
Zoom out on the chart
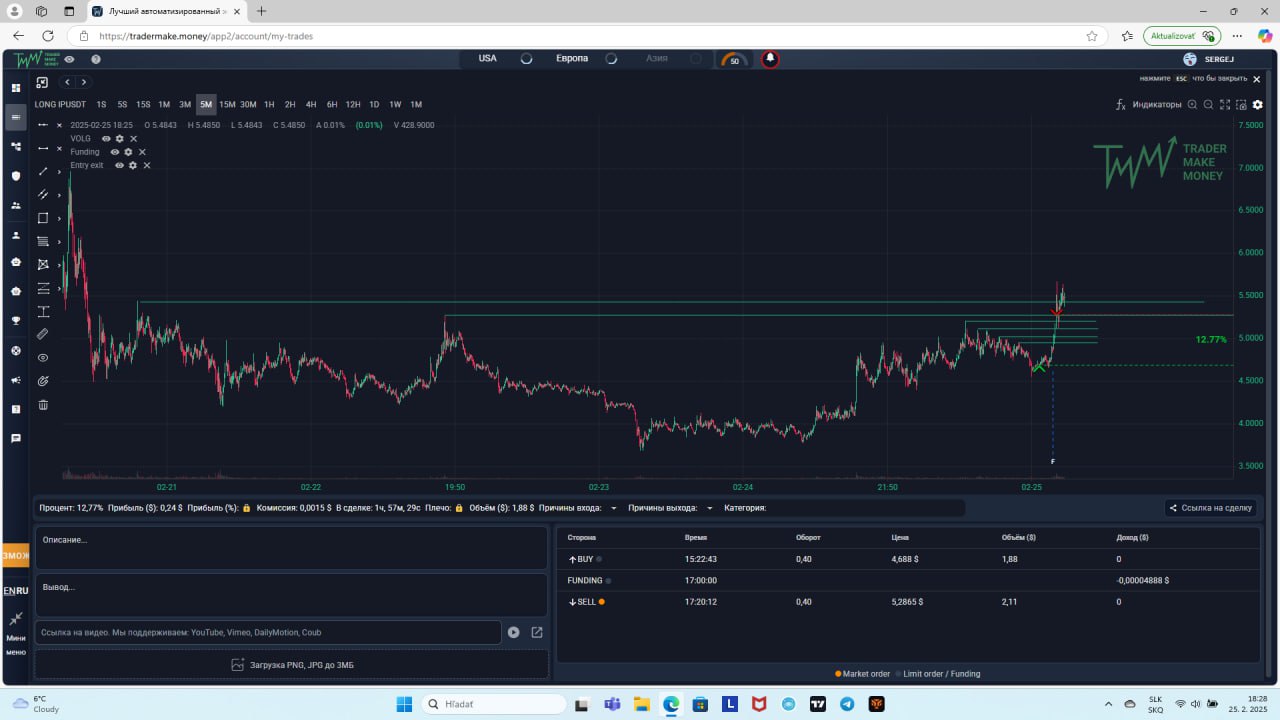tap(1208, 104)
